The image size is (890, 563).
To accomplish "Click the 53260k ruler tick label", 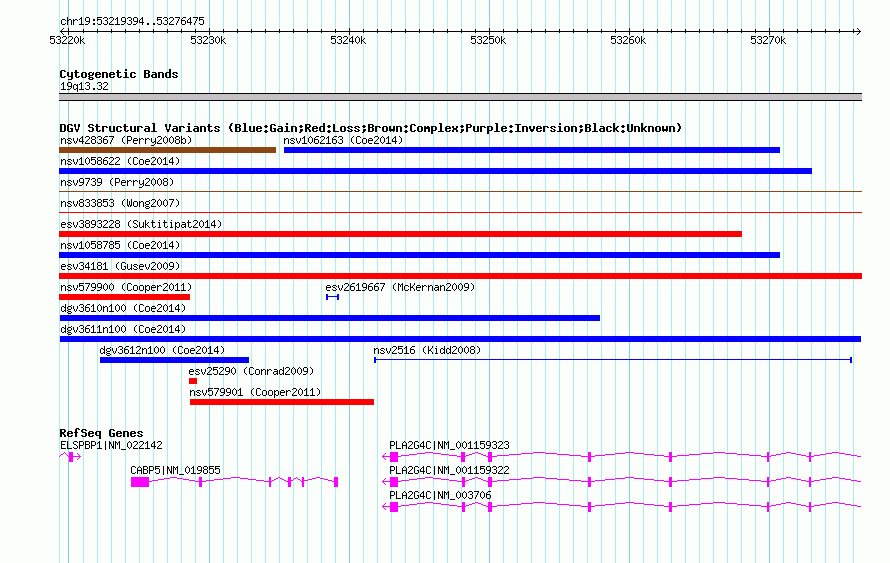I will tap(628, 40).
